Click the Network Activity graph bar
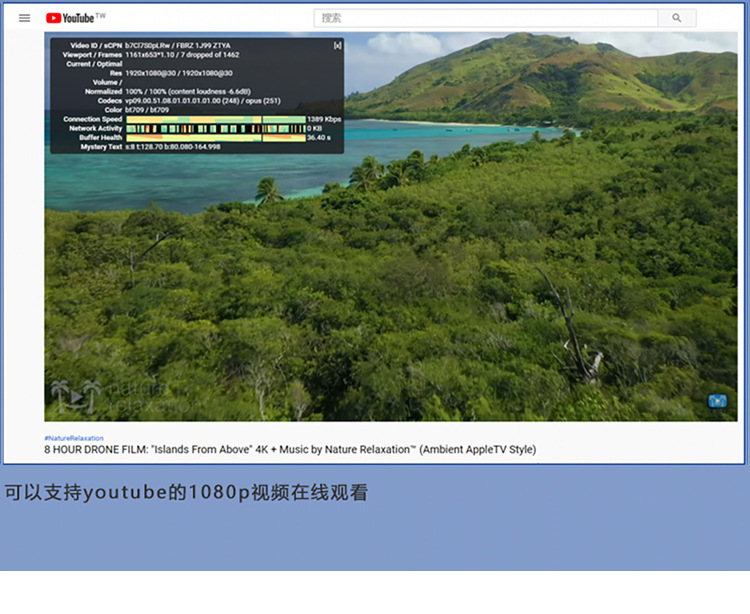The width and height of the screenshot is (750, 614). 215,128
